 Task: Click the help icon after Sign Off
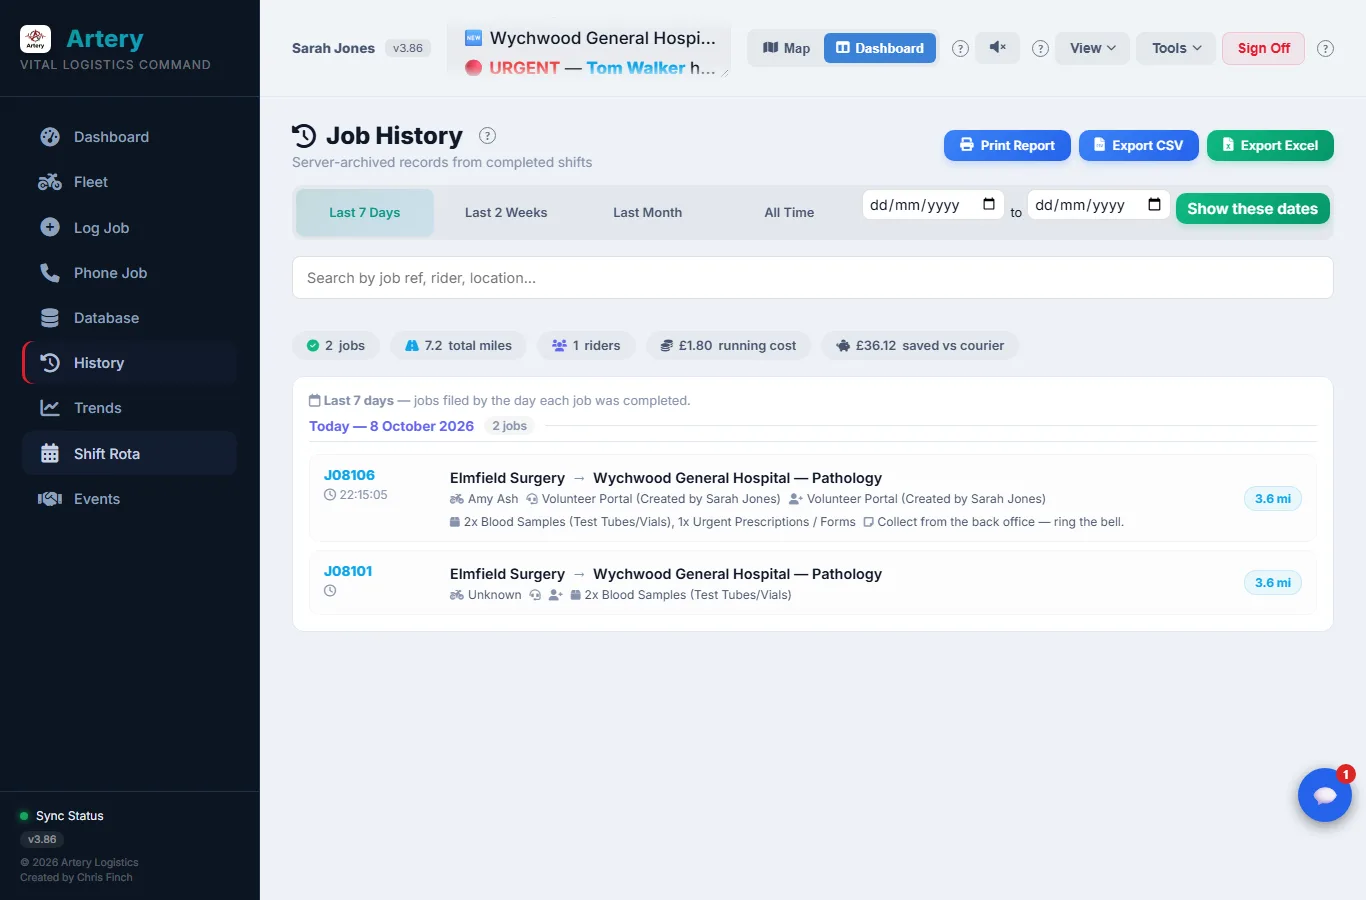(x=1325, y=48)
